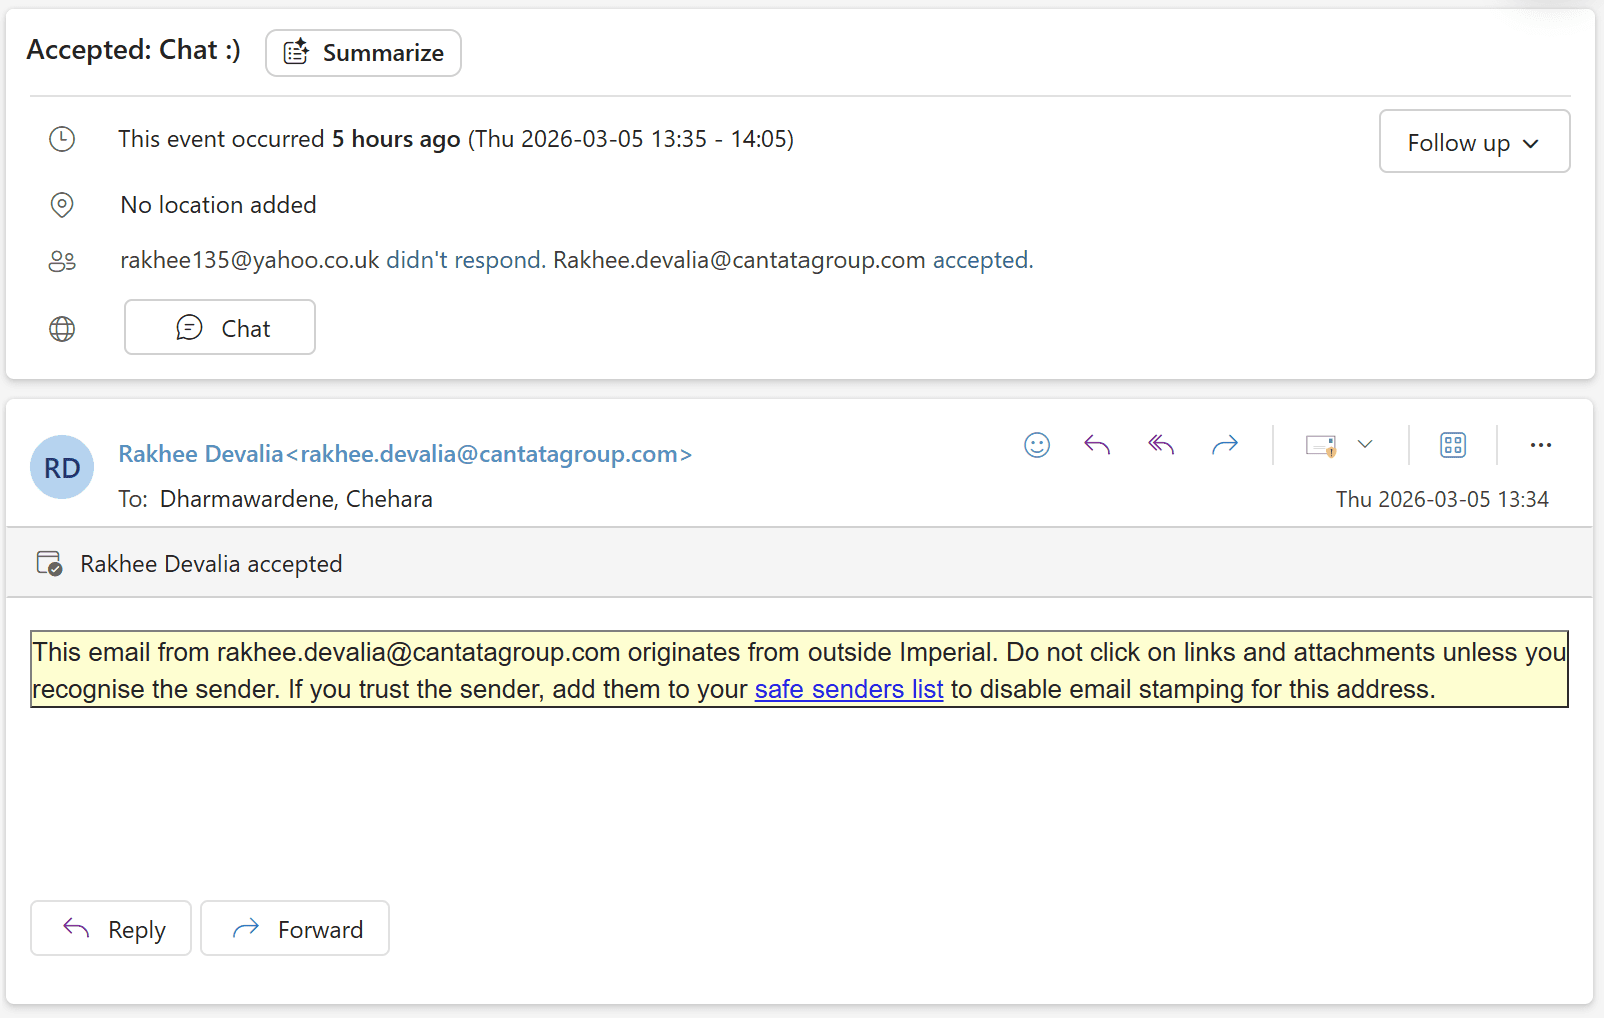Click the Summarize button
1604x1018 pixels.
click(x=363, y=53)
